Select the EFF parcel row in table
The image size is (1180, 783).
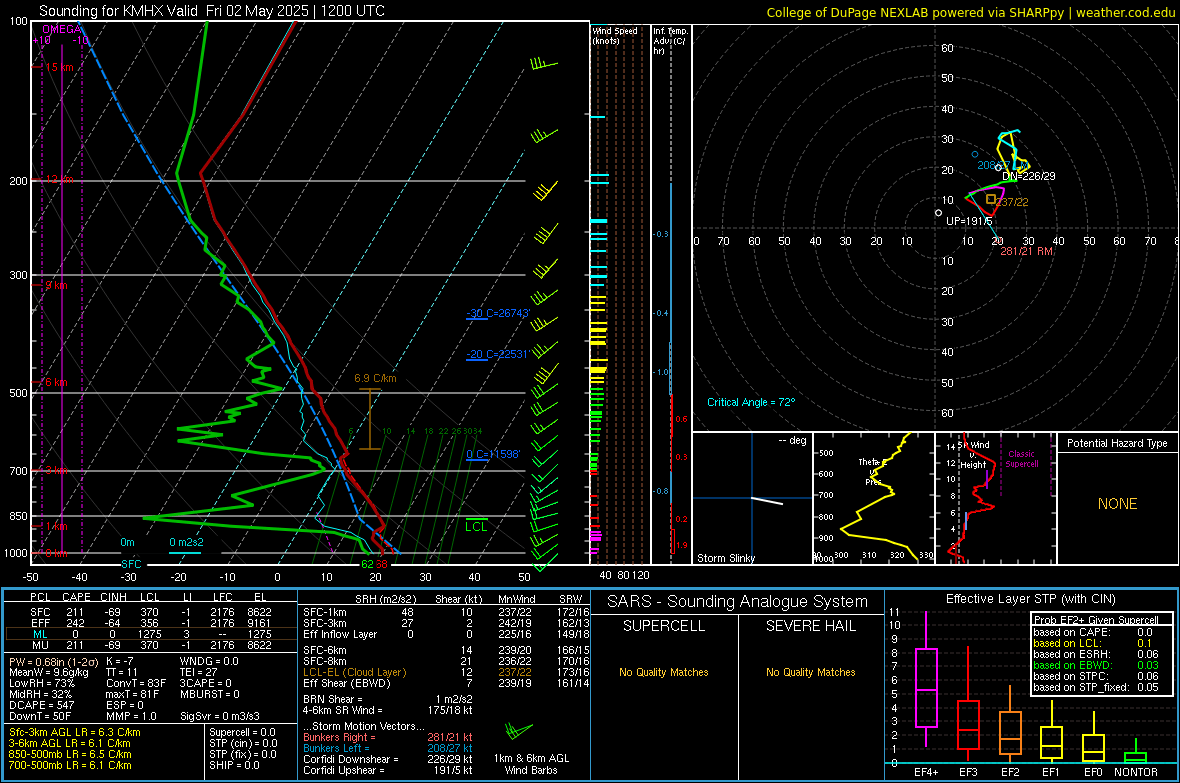[x=151, y=623]
